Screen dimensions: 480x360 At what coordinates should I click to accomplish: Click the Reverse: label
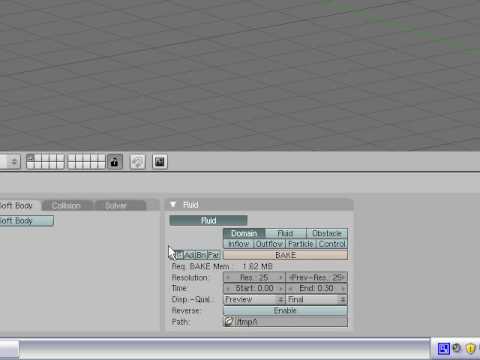(186, 310)
